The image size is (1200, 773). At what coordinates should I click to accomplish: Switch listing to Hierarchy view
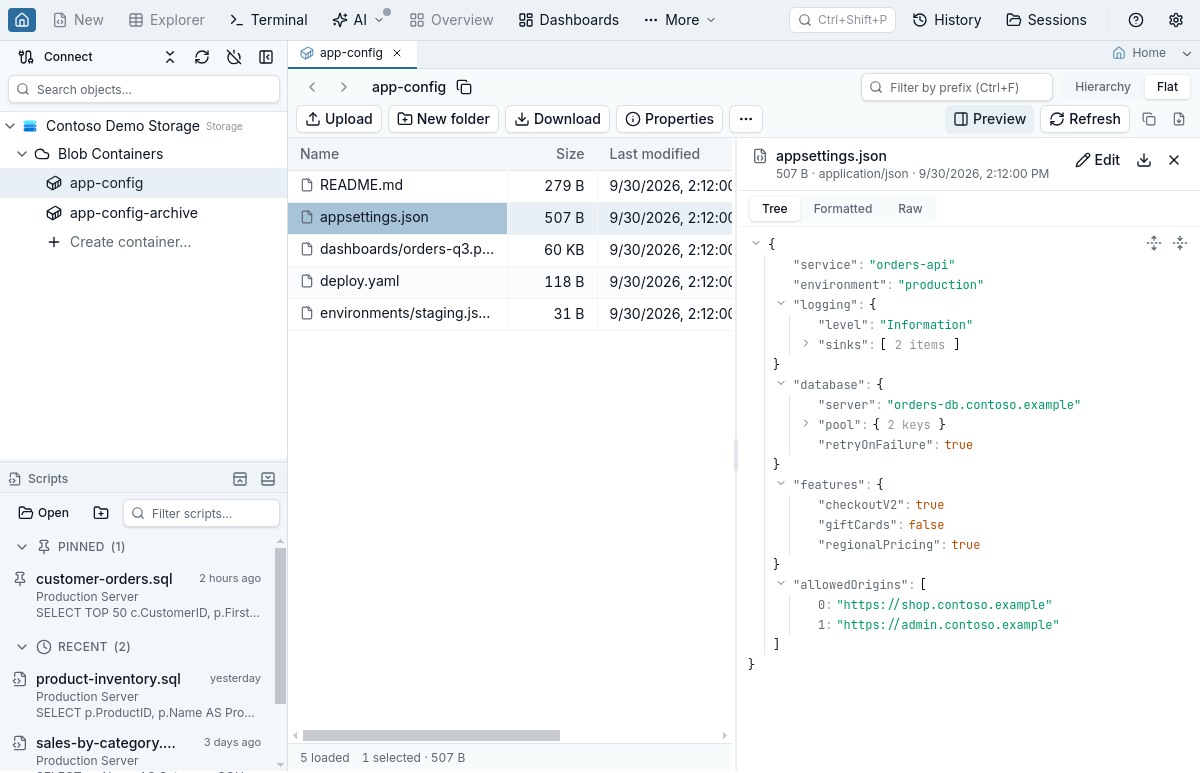[1103, 87]
